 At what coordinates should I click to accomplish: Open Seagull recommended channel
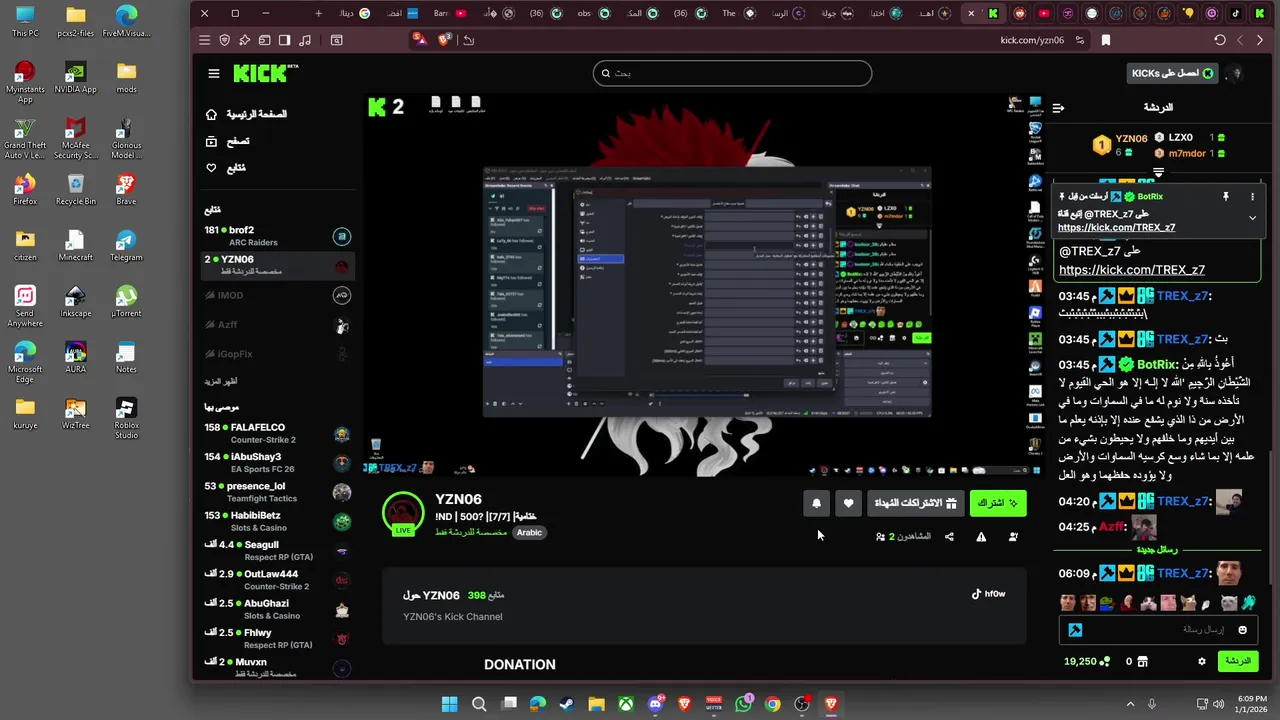[277, 551]
